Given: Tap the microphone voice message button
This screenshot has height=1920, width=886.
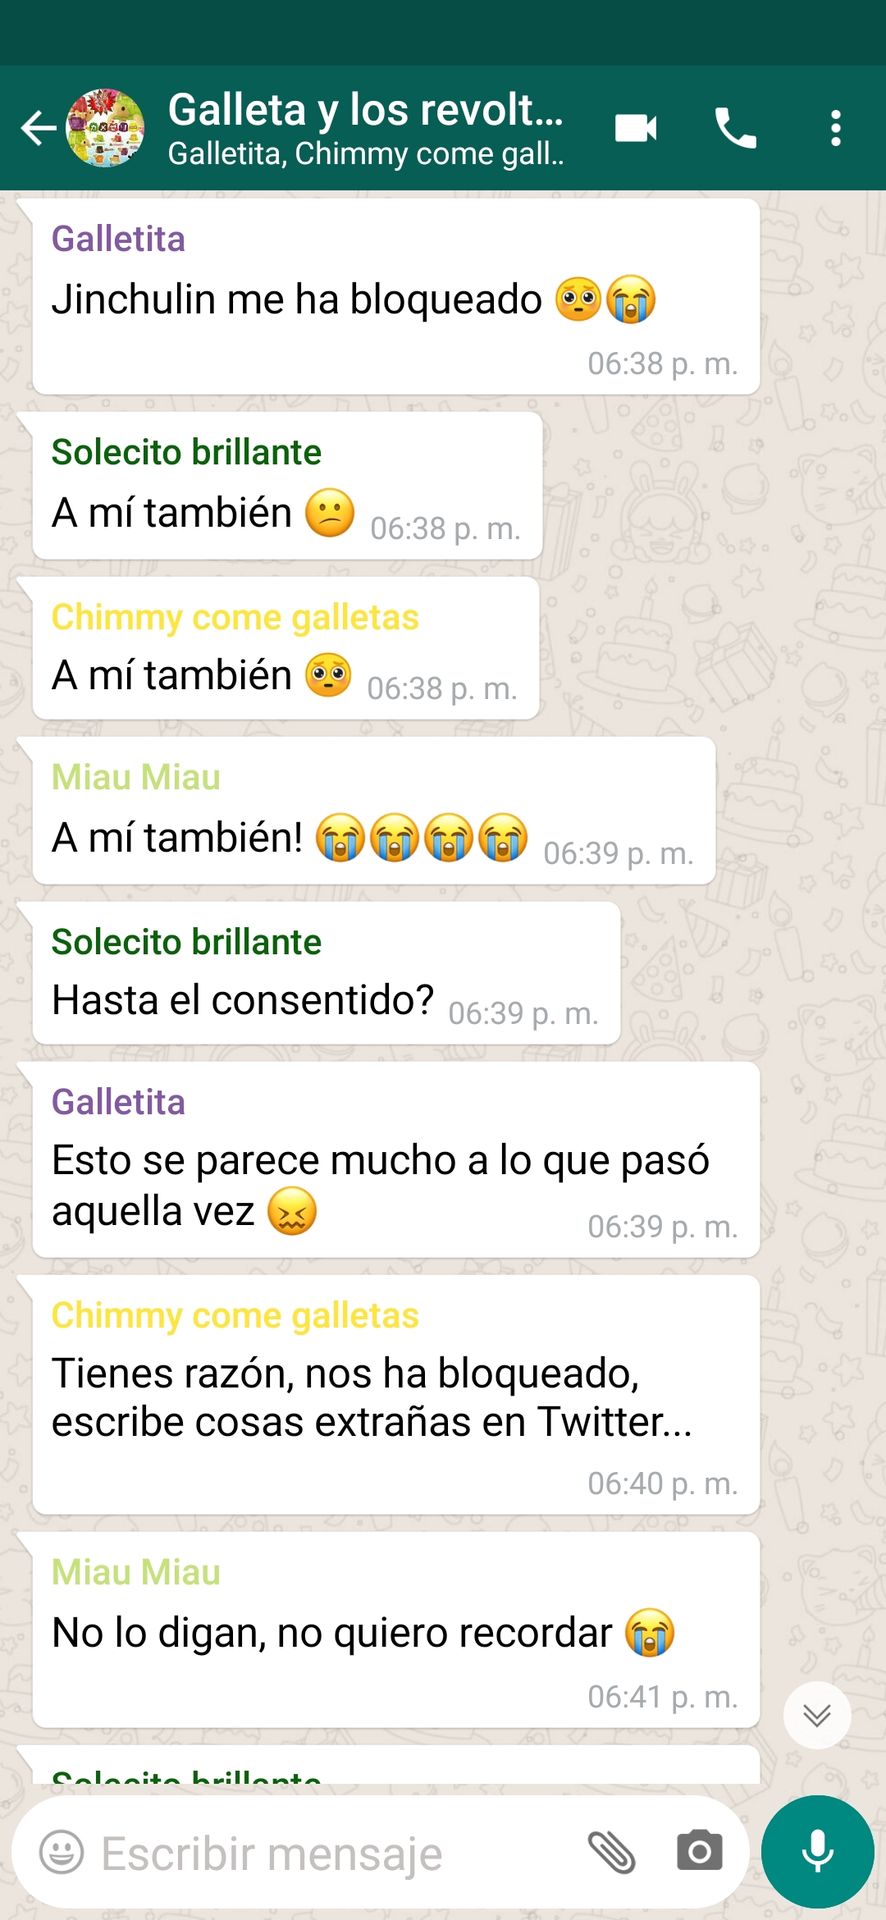Looking at the screenshot, I should [x=818, y=1852].
